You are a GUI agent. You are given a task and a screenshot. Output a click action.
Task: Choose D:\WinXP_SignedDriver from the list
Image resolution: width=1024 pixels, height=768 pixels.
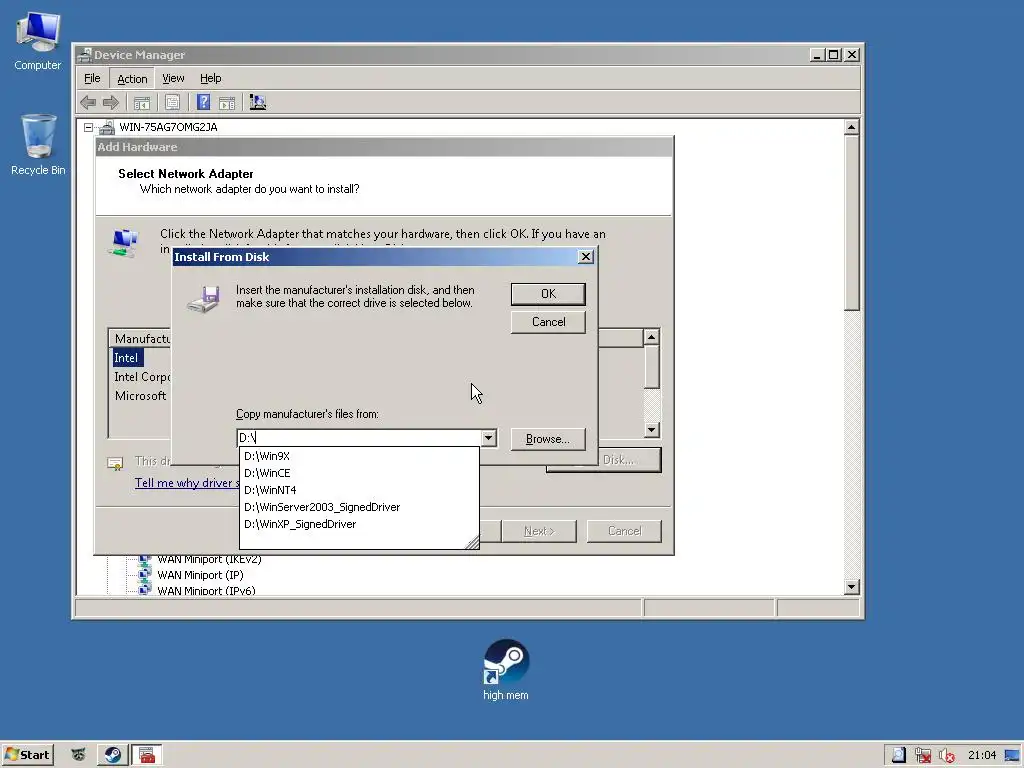[359, 524]
